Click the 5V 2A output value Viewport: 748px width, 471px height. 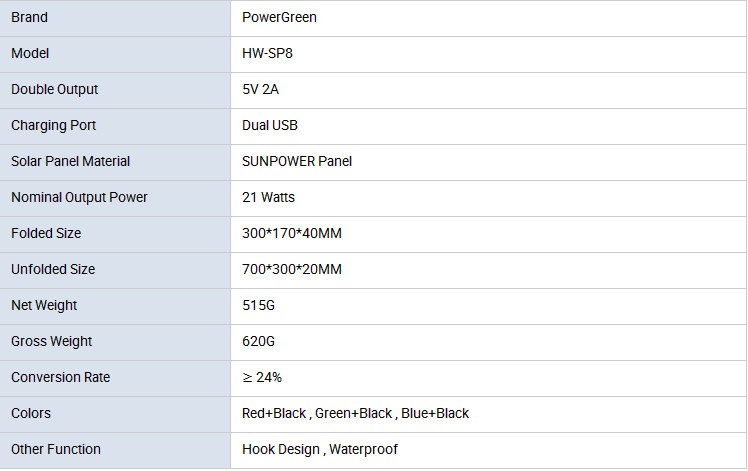260,89
